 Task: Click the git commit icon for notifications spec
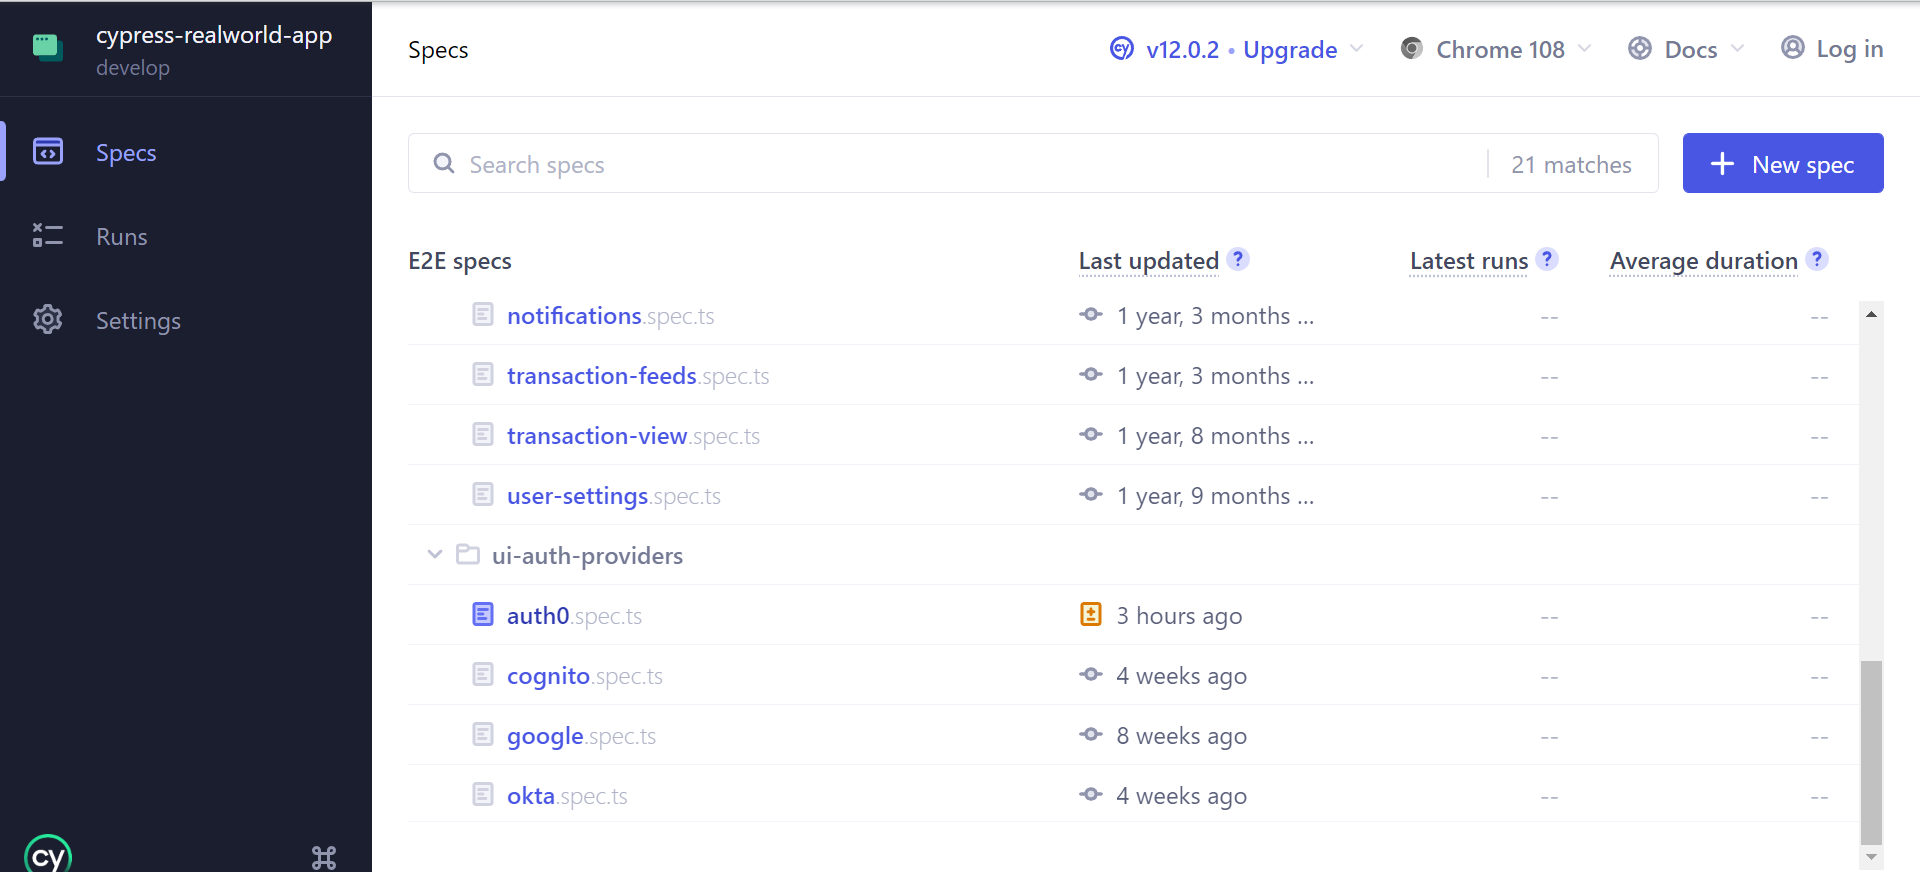point(1091,315)
